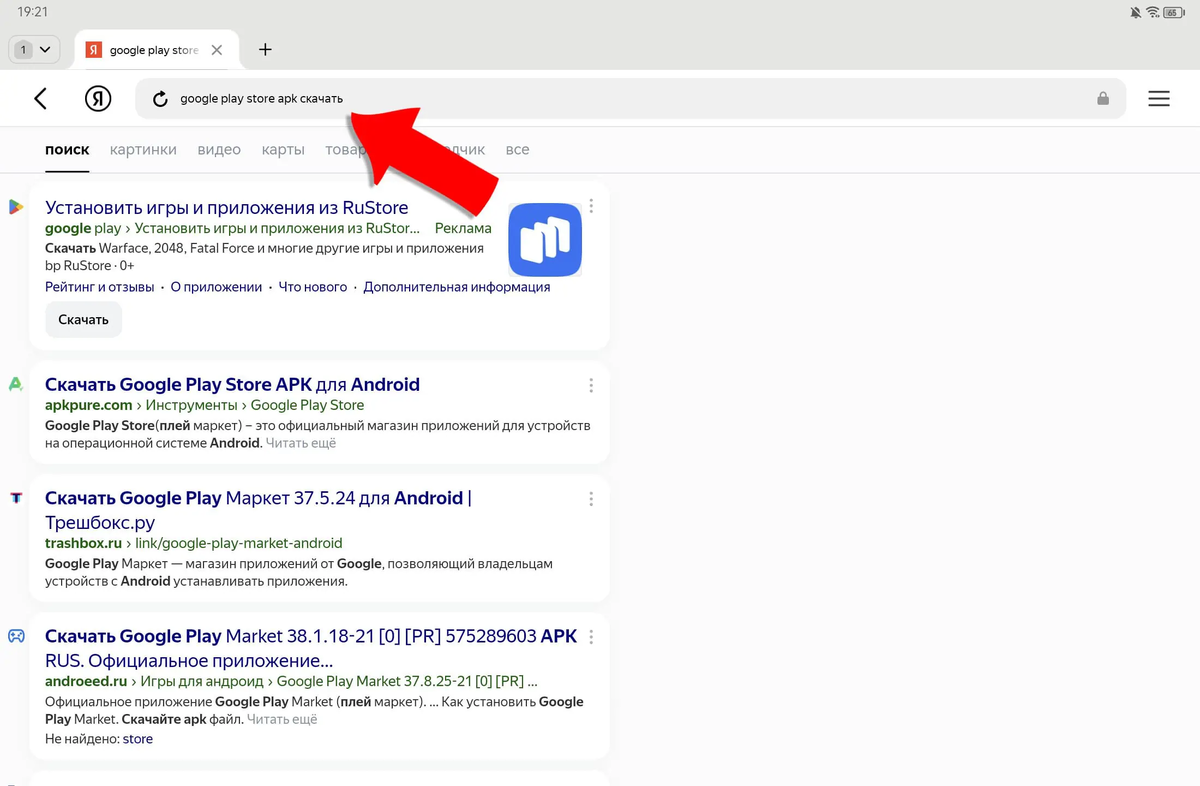This screenshot has width=1200, height=786.
Task: Open 'Установить игры и приложения из RuStore'
Action: [227, 208]
